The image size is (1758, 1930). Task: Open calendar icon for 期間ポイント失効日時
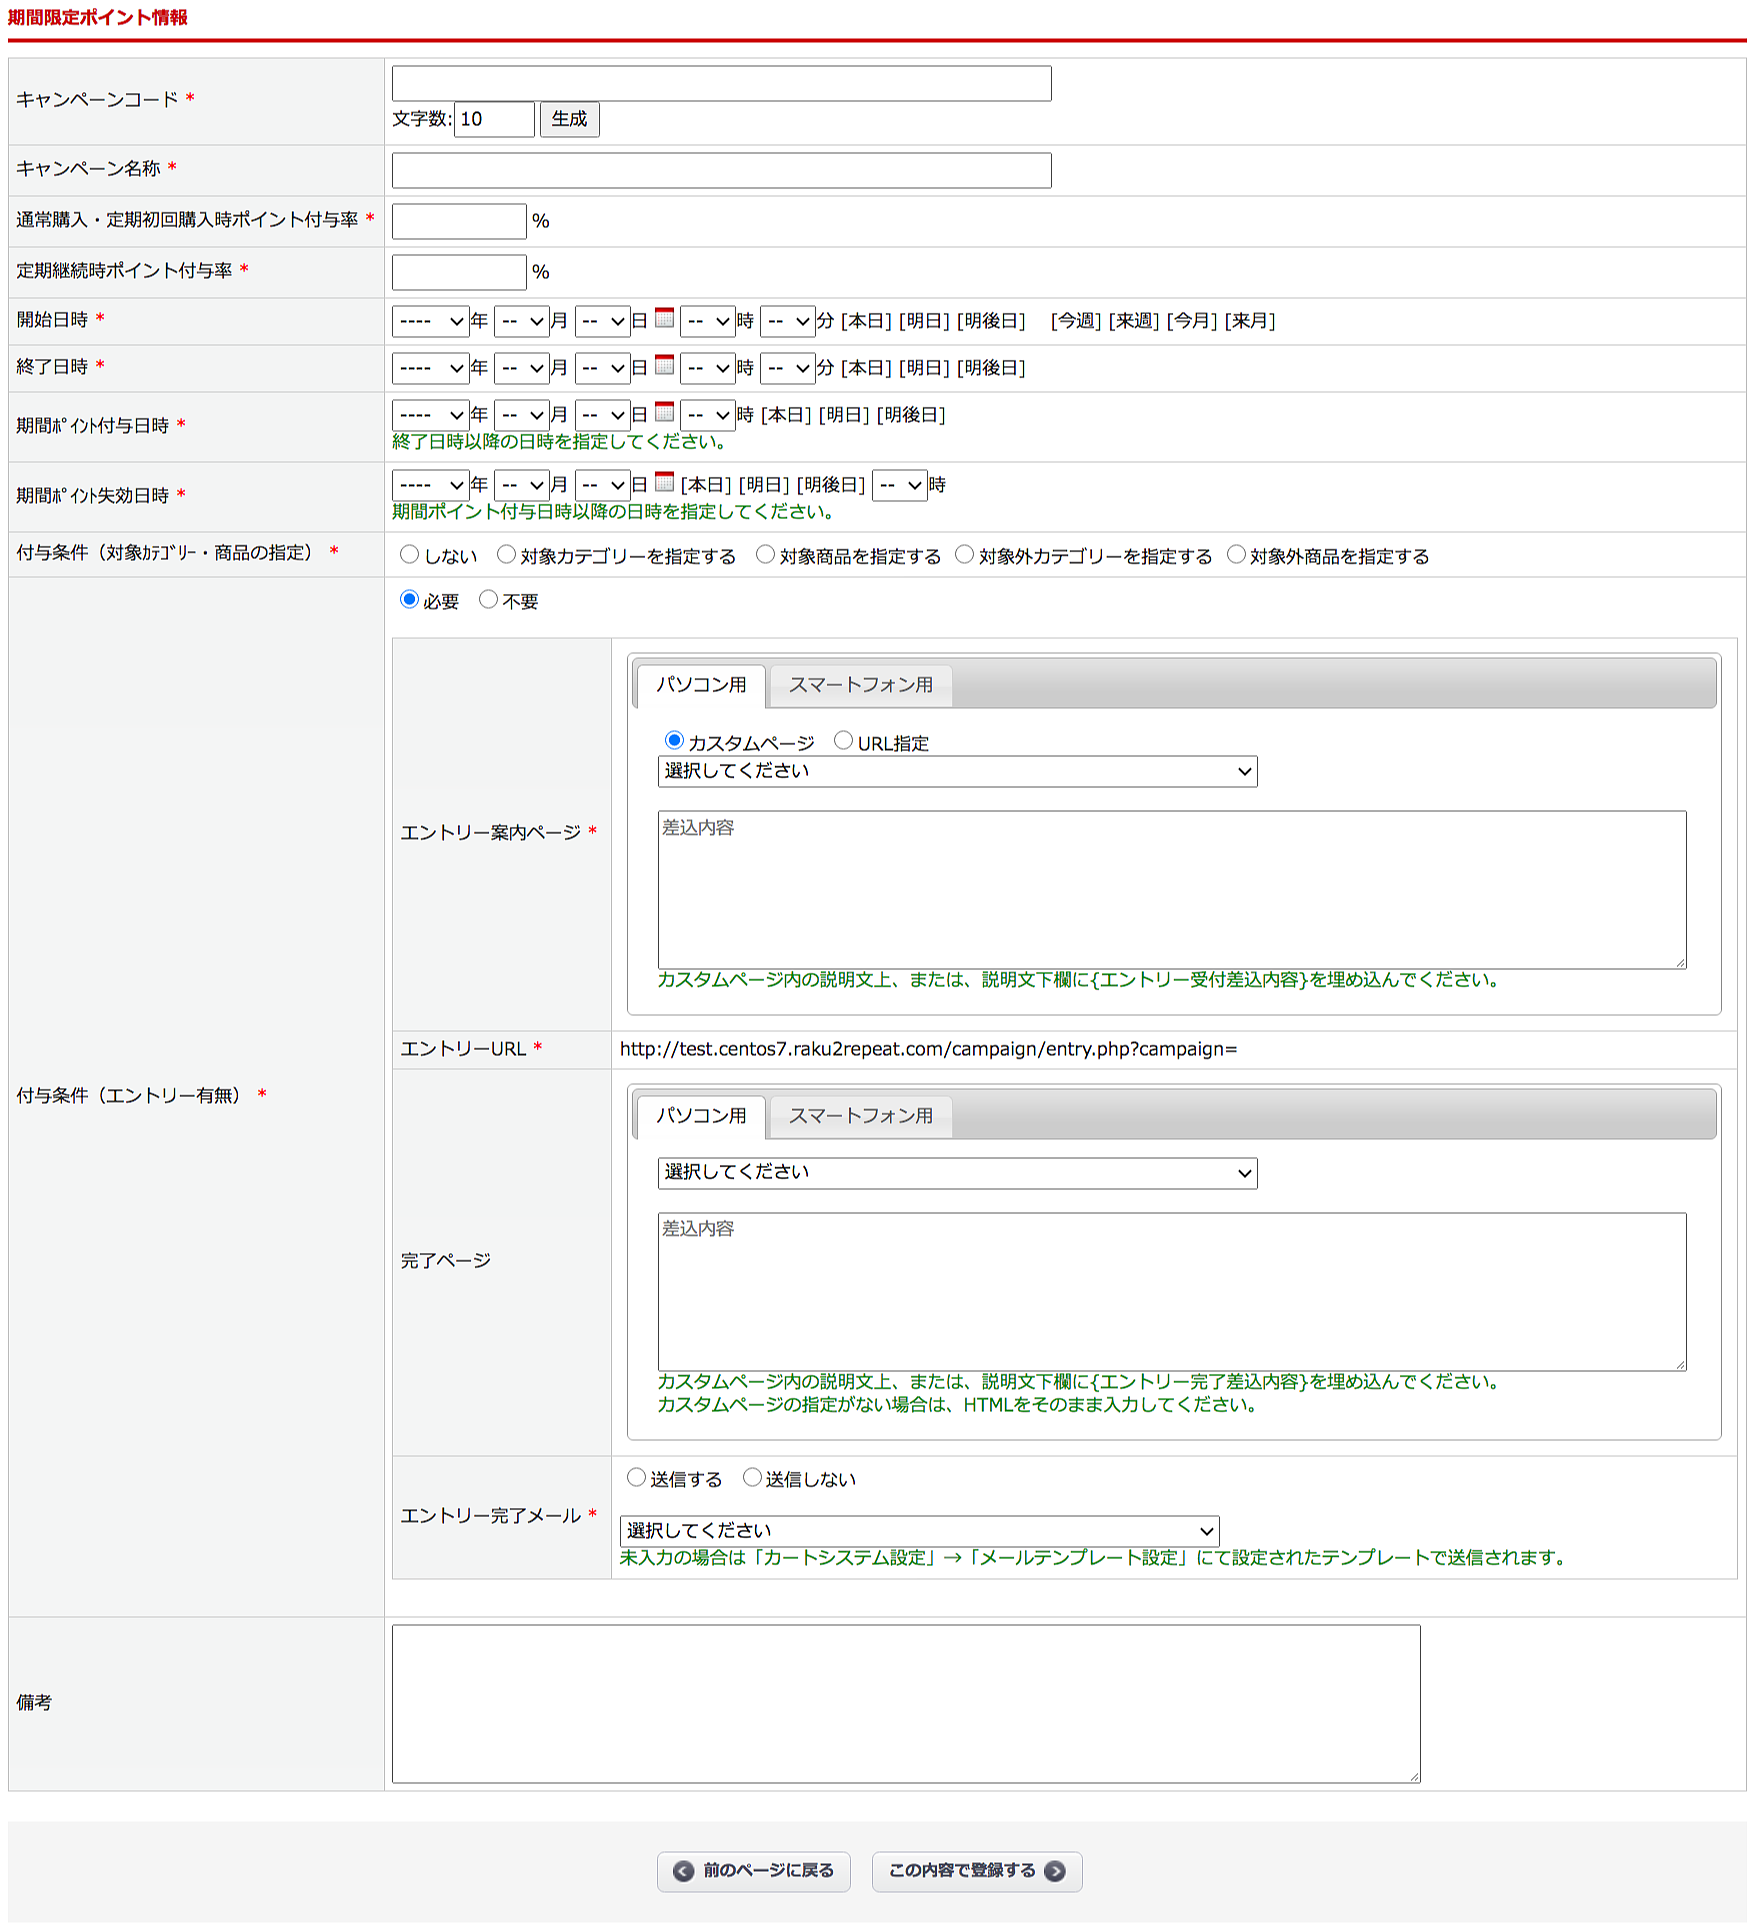coord(664,483)
